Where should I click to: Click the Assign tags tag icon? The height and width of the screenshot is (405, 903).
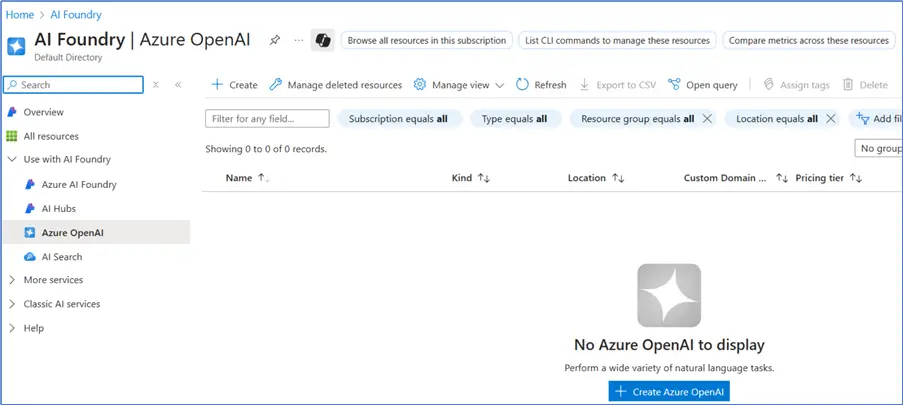tap(768, 85)
